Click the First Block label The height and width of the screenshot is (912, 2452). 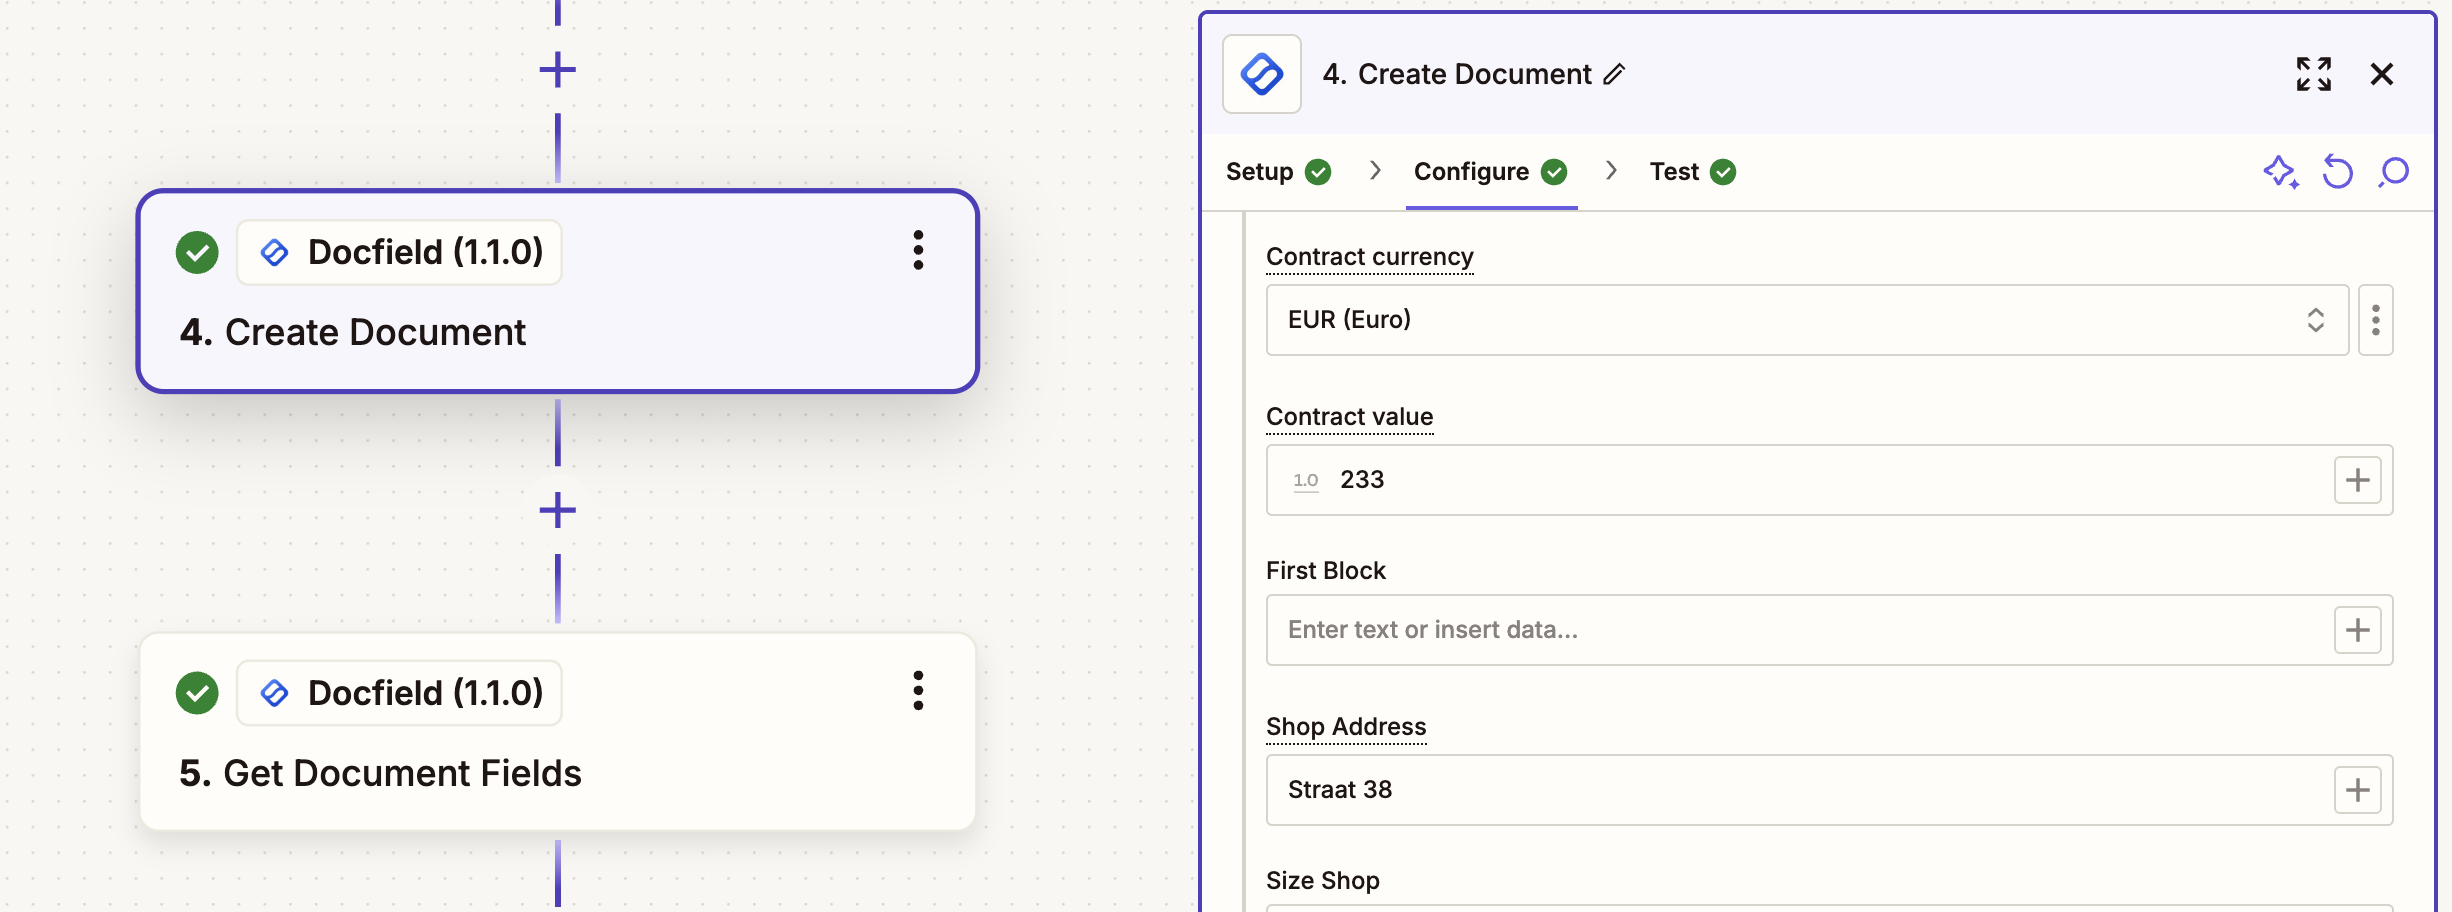[x=1325, y=571]
